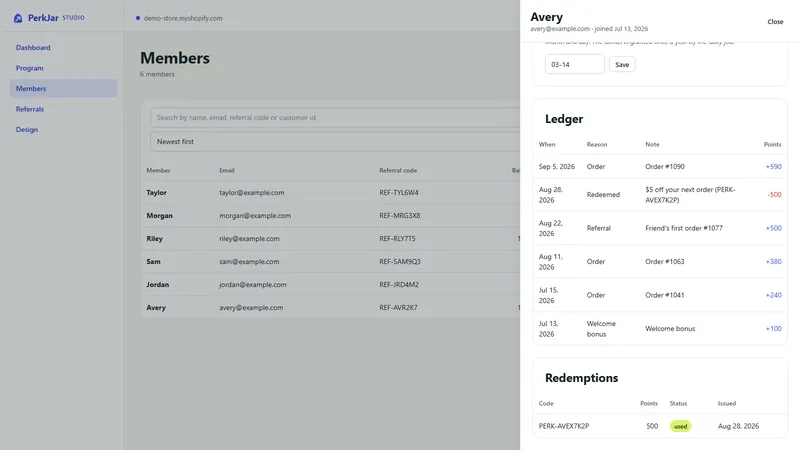Edit the birthday field showing 03-14
The image size is (800, 450).
pos(574,64)
